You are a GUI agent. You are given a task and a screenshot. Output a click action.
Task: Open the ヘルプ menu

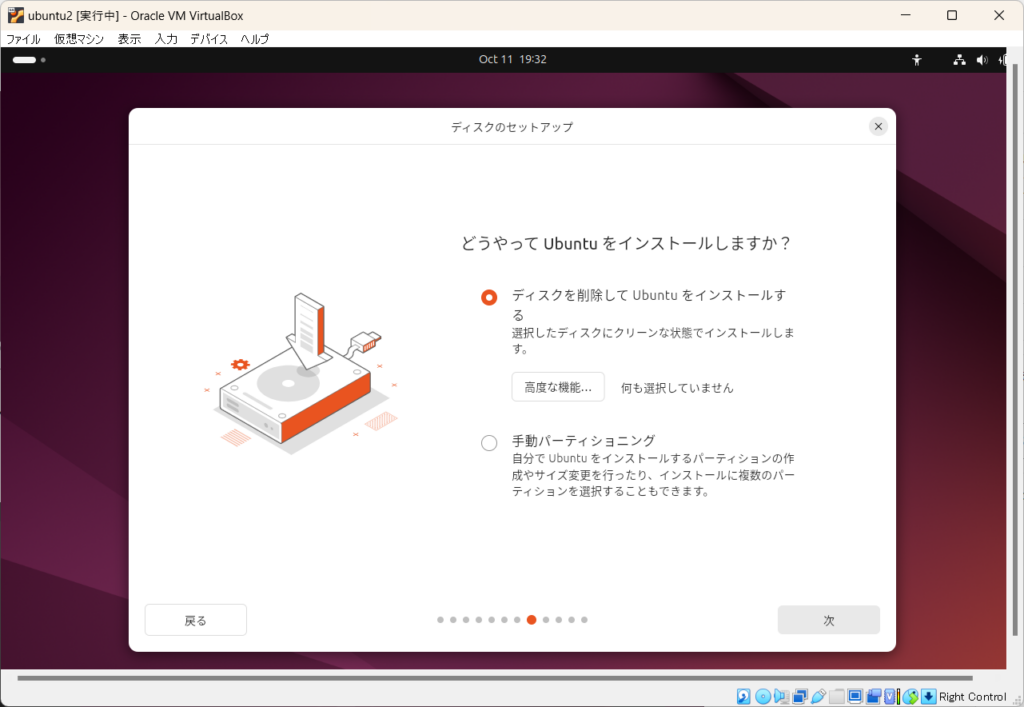pos(255,39)
